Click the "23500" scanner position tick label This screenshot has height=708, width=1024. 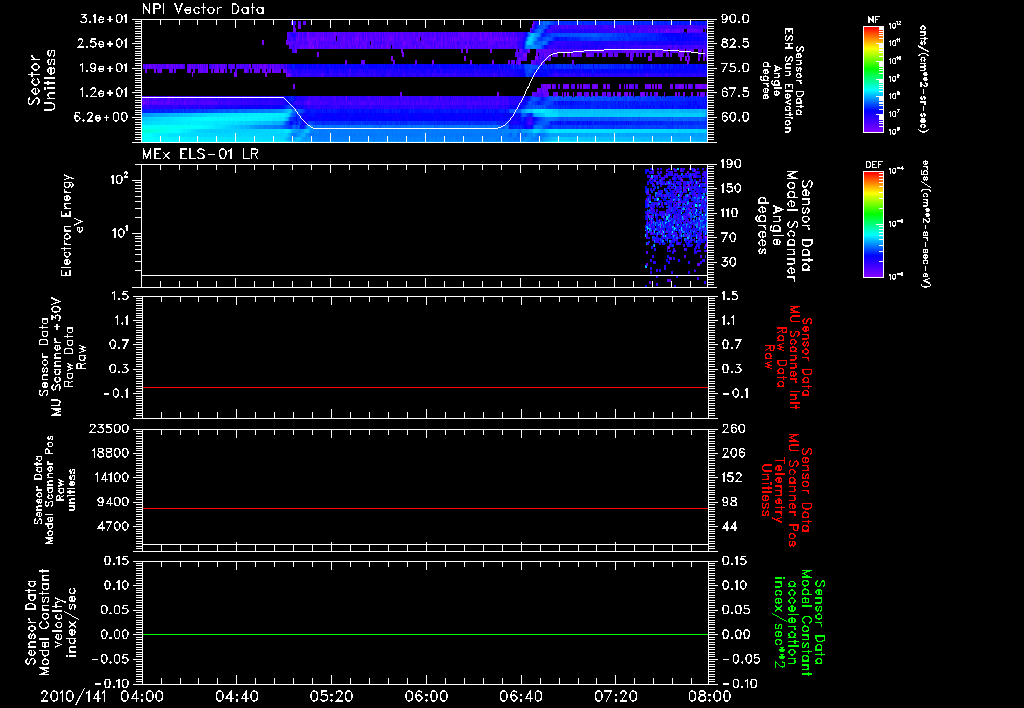click(x=110, y=428)
